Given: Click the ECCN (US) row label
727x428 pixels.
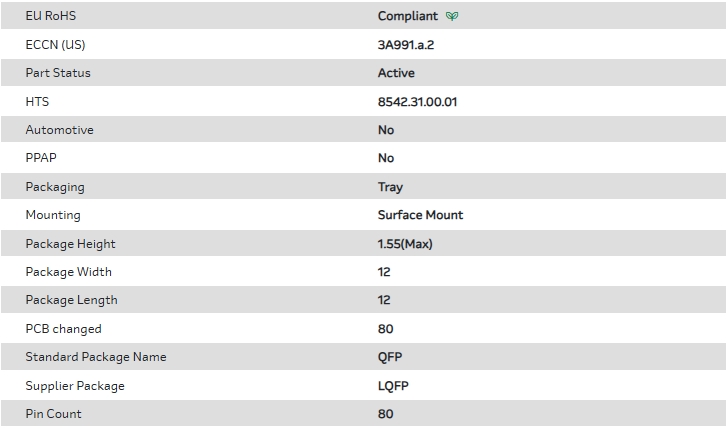Looking at the screenshot, I should 55,45.
